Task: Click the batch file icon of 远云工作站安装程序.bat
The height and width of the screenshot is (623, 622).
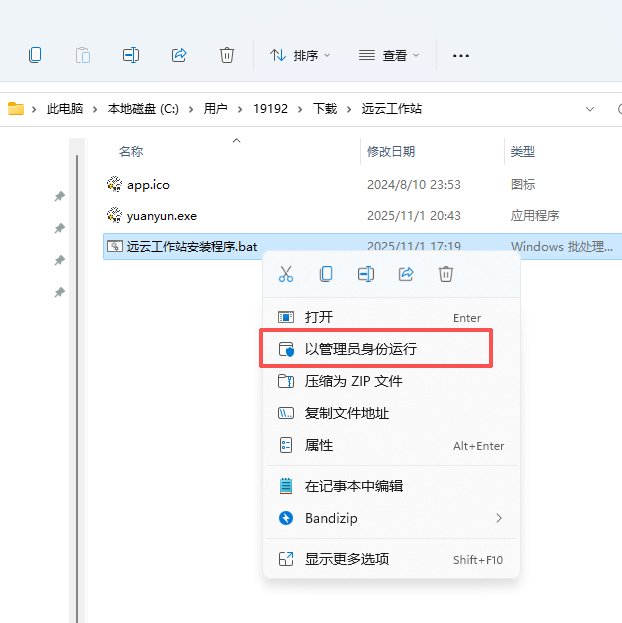Action: click(115, 246)
